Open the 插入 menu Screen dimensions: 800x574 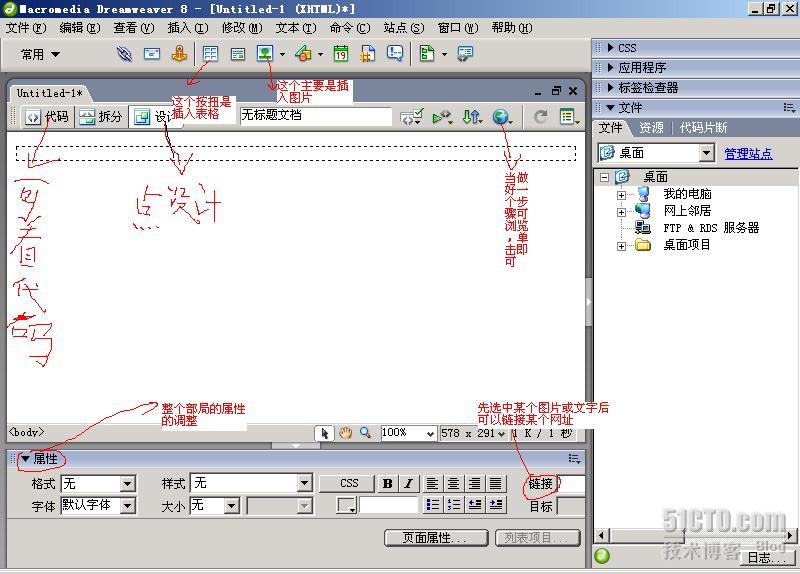click(x=188, y=28)
